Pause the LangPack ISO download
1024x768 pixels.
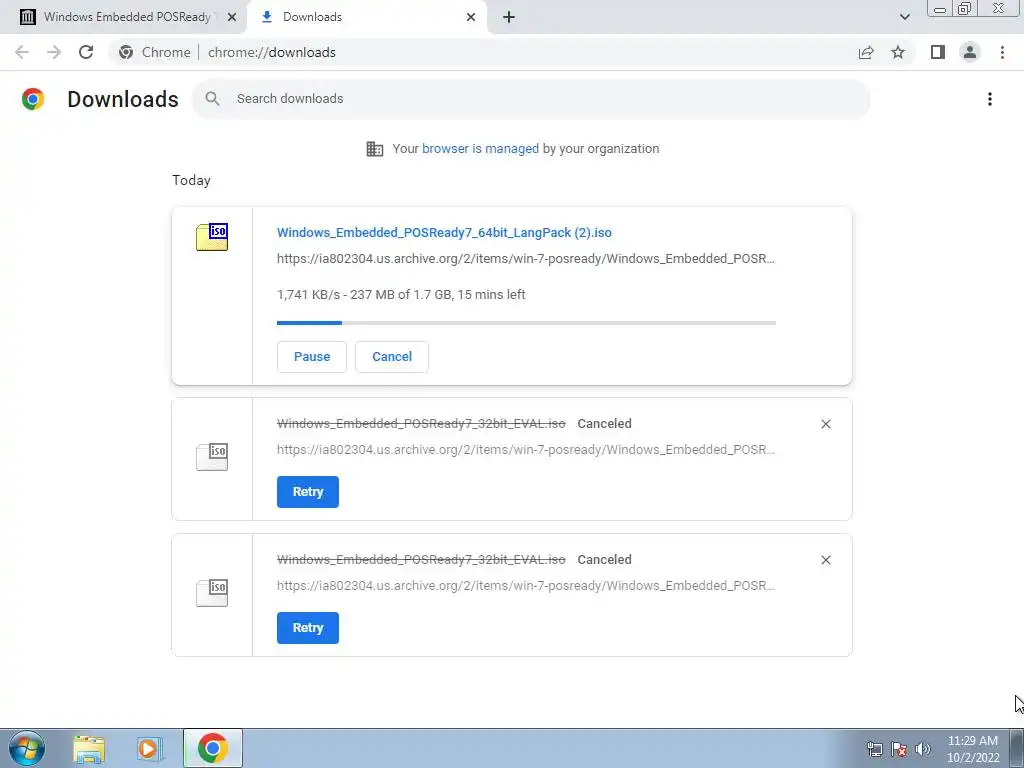tap(312, 357)
